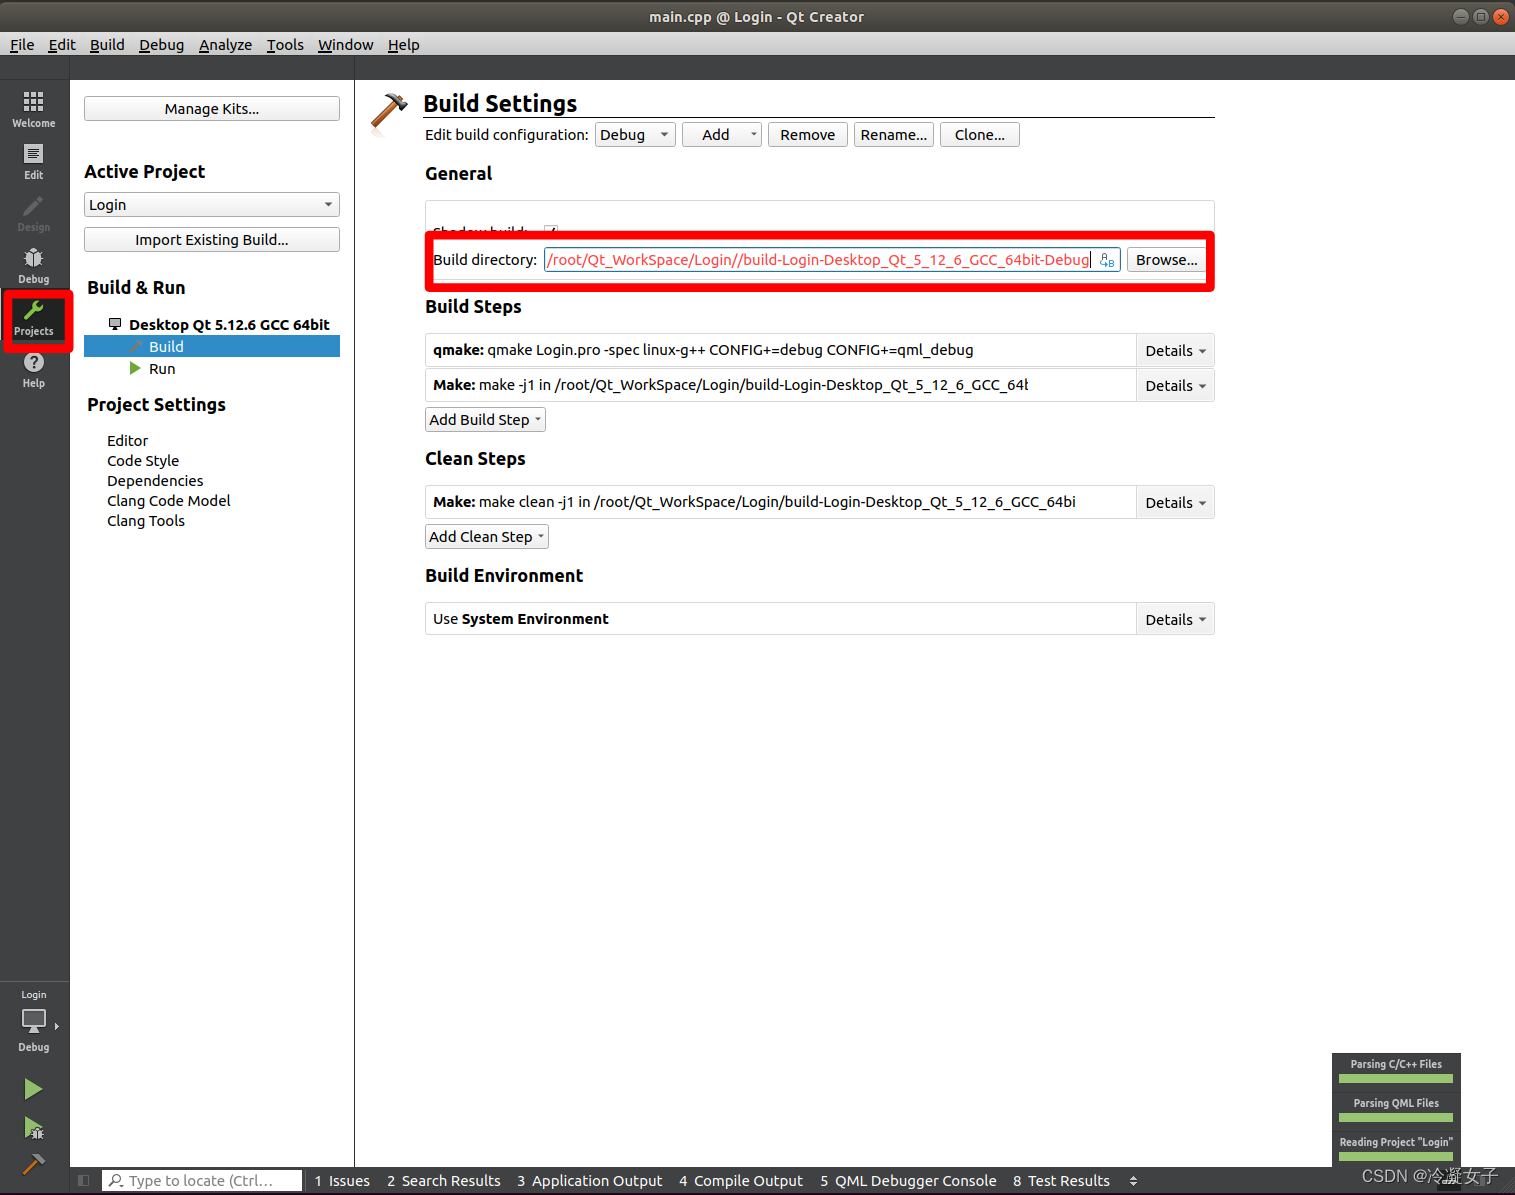The height and width of the screenshot is (1195, 1515).
Task: Open the Issues output pane
Action: coord(342,1181)
